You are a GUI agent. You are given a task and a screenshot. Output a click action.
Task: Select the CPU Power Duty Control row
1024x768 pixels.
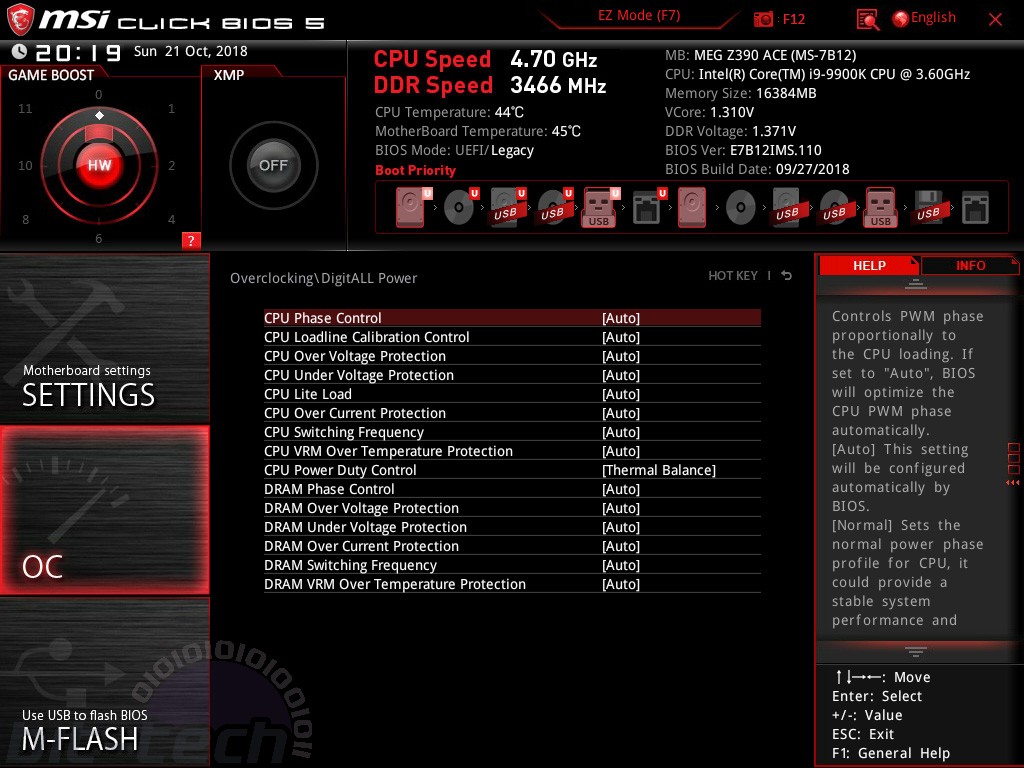512,470
